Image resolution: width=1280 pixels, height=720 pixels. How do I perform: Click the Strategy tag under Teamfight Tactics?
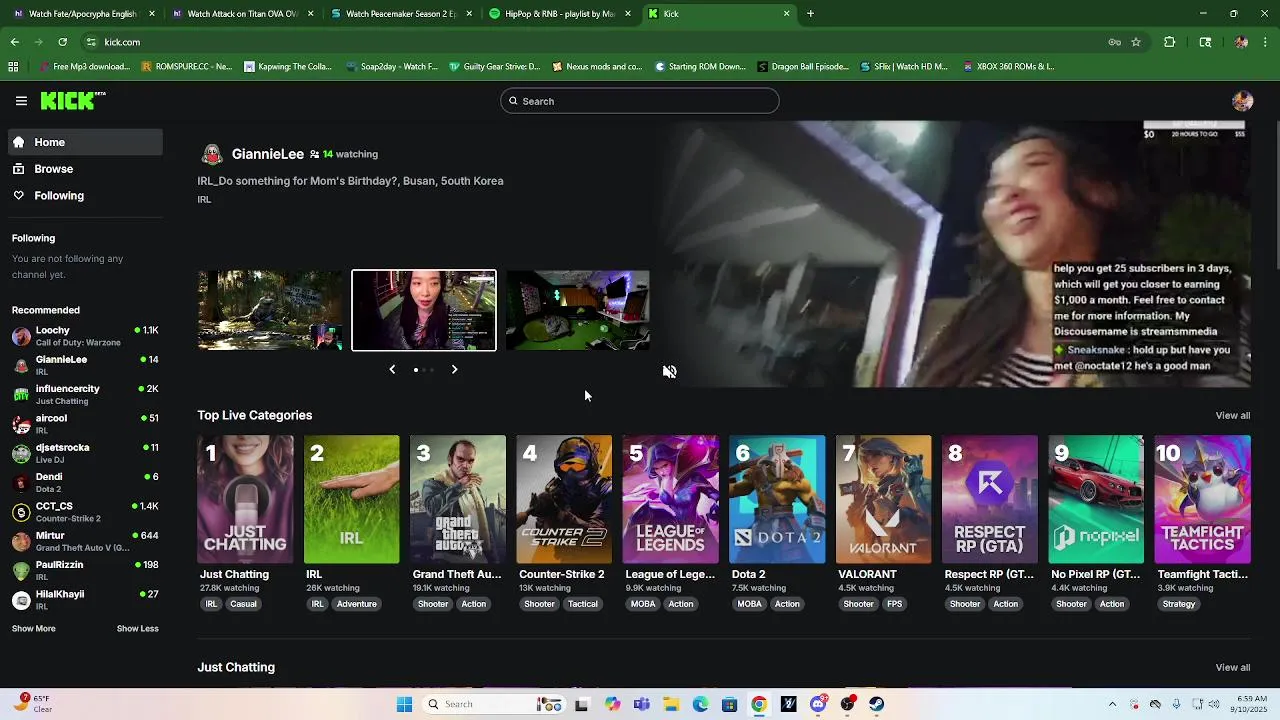click(1179, 604)
